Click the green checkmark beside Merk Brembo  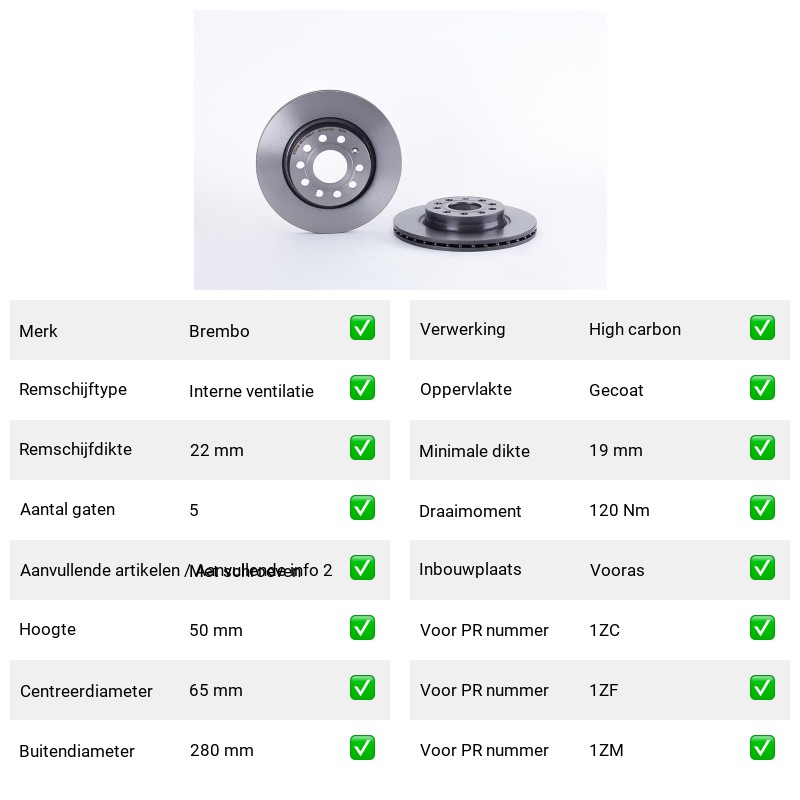(362, 328)
